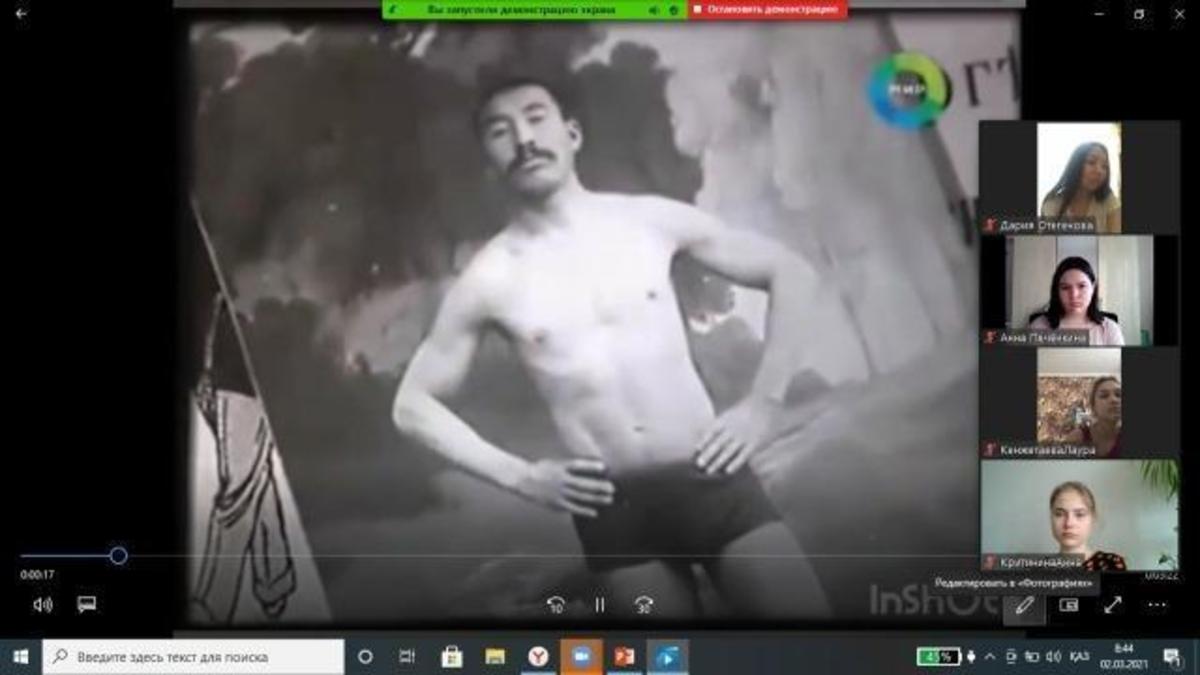
Task: Switch to mini view mode
Action: coord(1069,605)
